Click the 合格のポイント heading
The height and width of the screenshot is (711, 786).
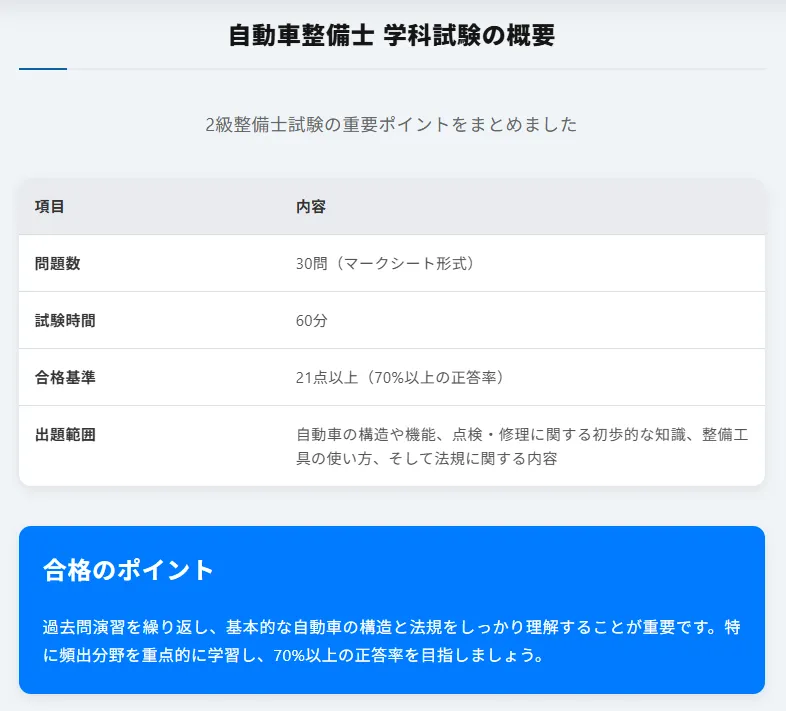[129, 570]
